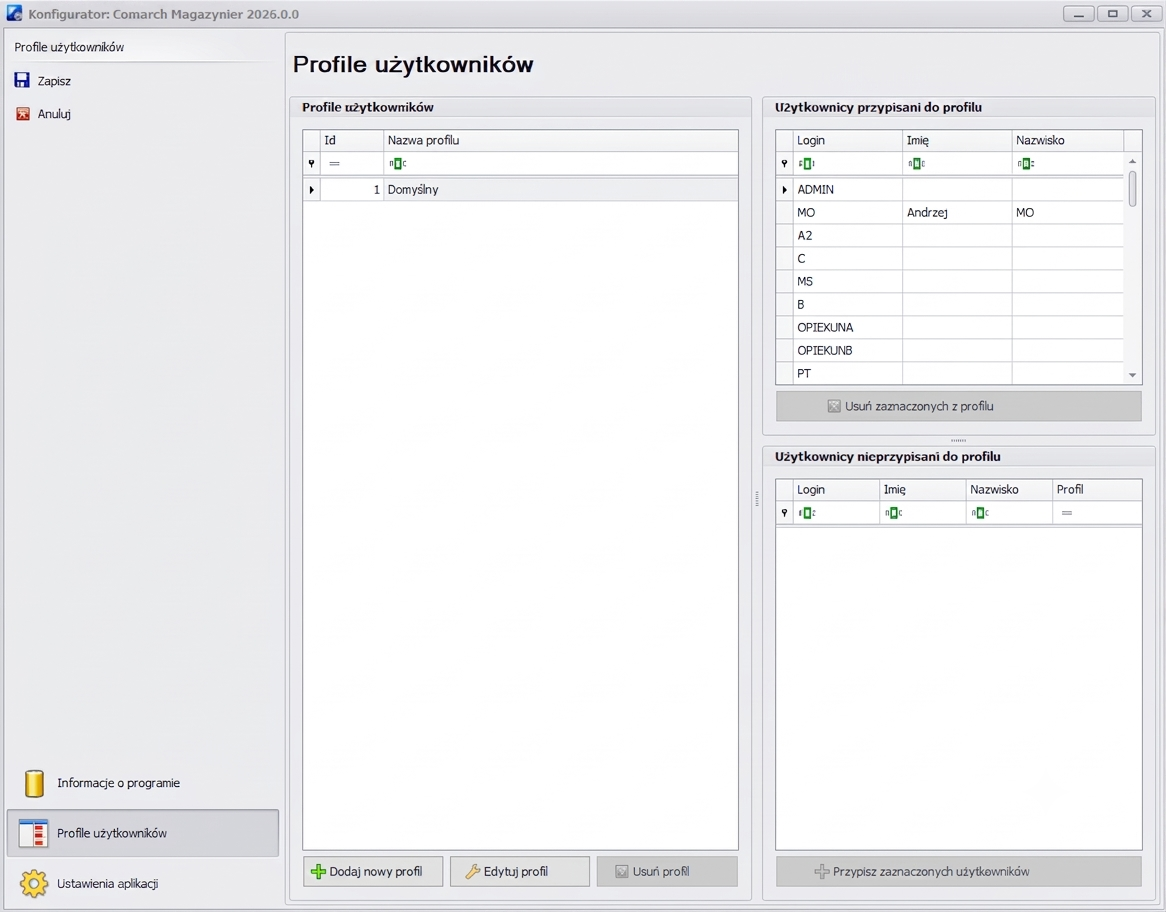
Task: Click the filter icon under assigned users Login column
Action: [x=806, y=164]
